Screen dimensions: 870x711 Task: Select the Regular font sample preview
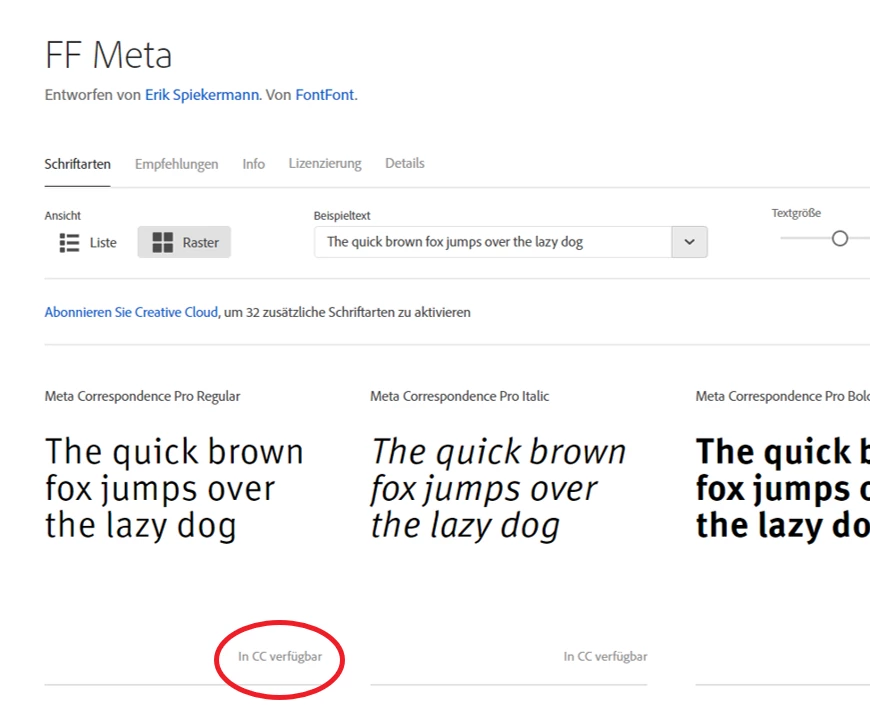point(174,488)
